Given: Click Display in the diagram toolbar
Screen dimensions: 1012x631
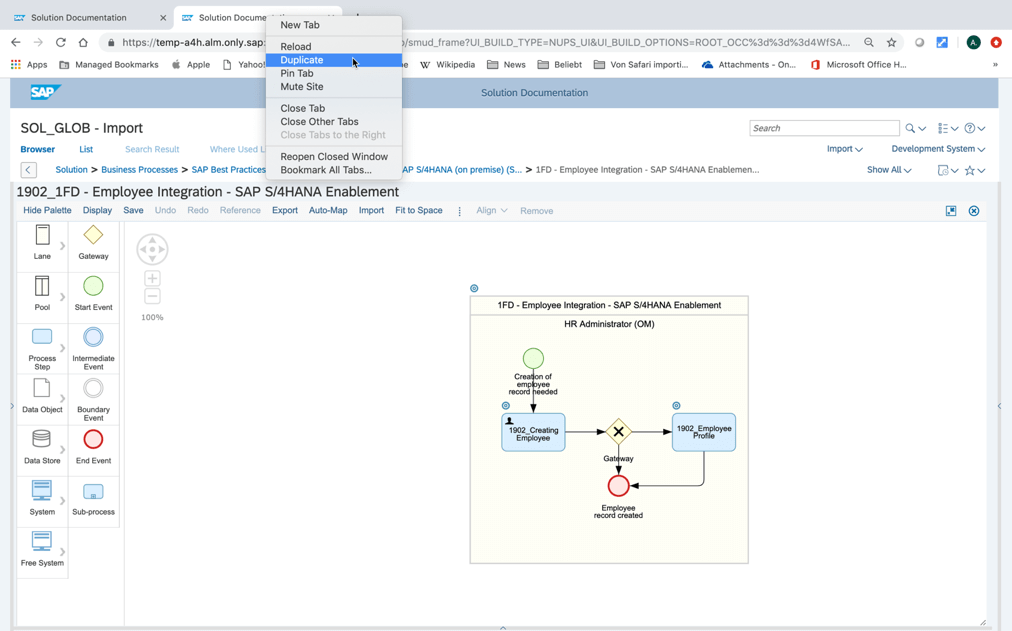Looking at the screenshot, I should [x=97, y=210].
